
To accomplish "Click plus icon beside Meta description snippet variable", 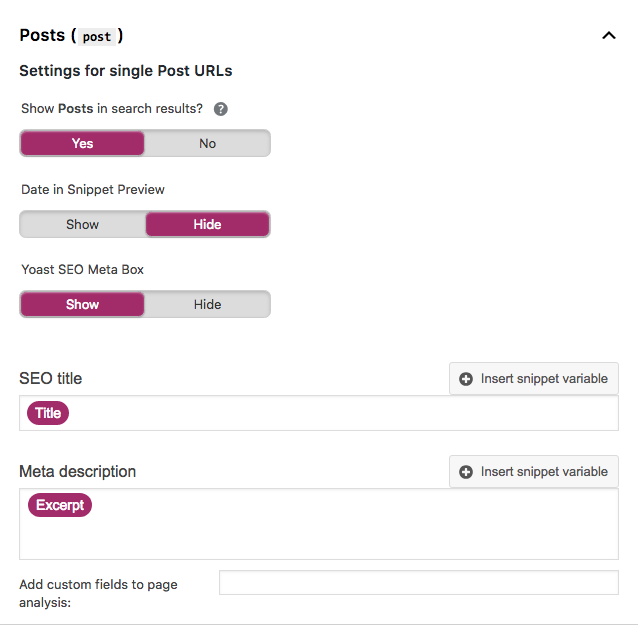I will coord(465,472).
